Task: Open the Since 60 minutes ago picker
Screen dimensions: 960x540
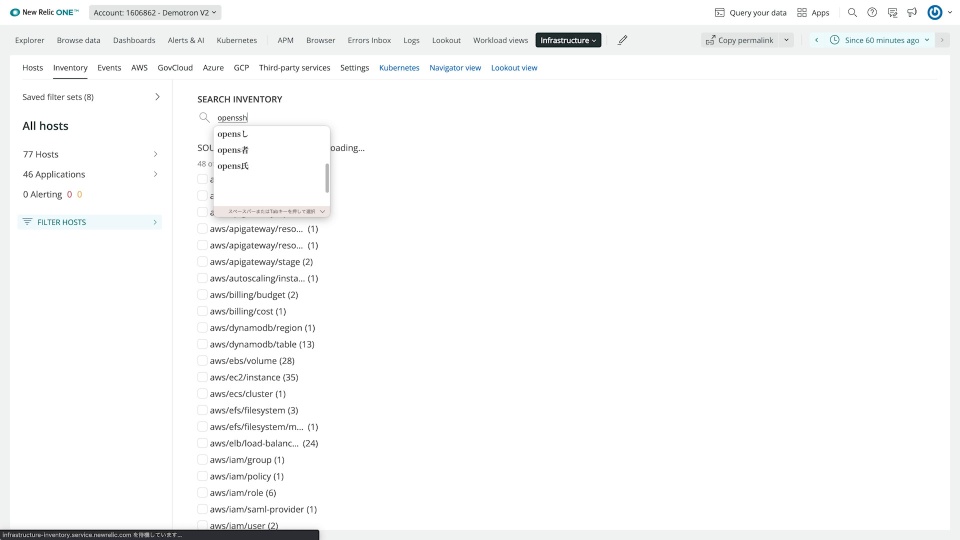Action: tap(879, 40)
